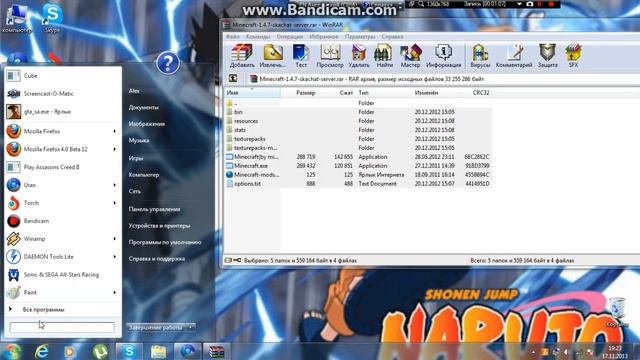Viewport: 640px width, 360px height.
Task: Open the Windows Explorer folder on the taskbar
Action: 158,351
